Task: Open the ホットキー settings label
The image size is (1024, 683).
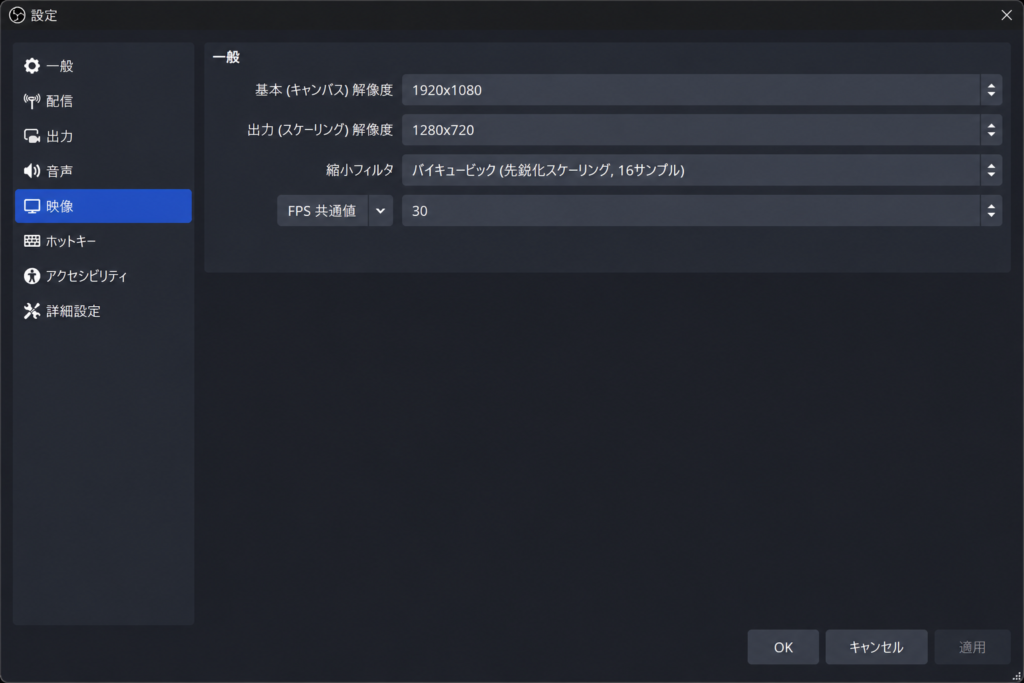Action: (71, 241)
